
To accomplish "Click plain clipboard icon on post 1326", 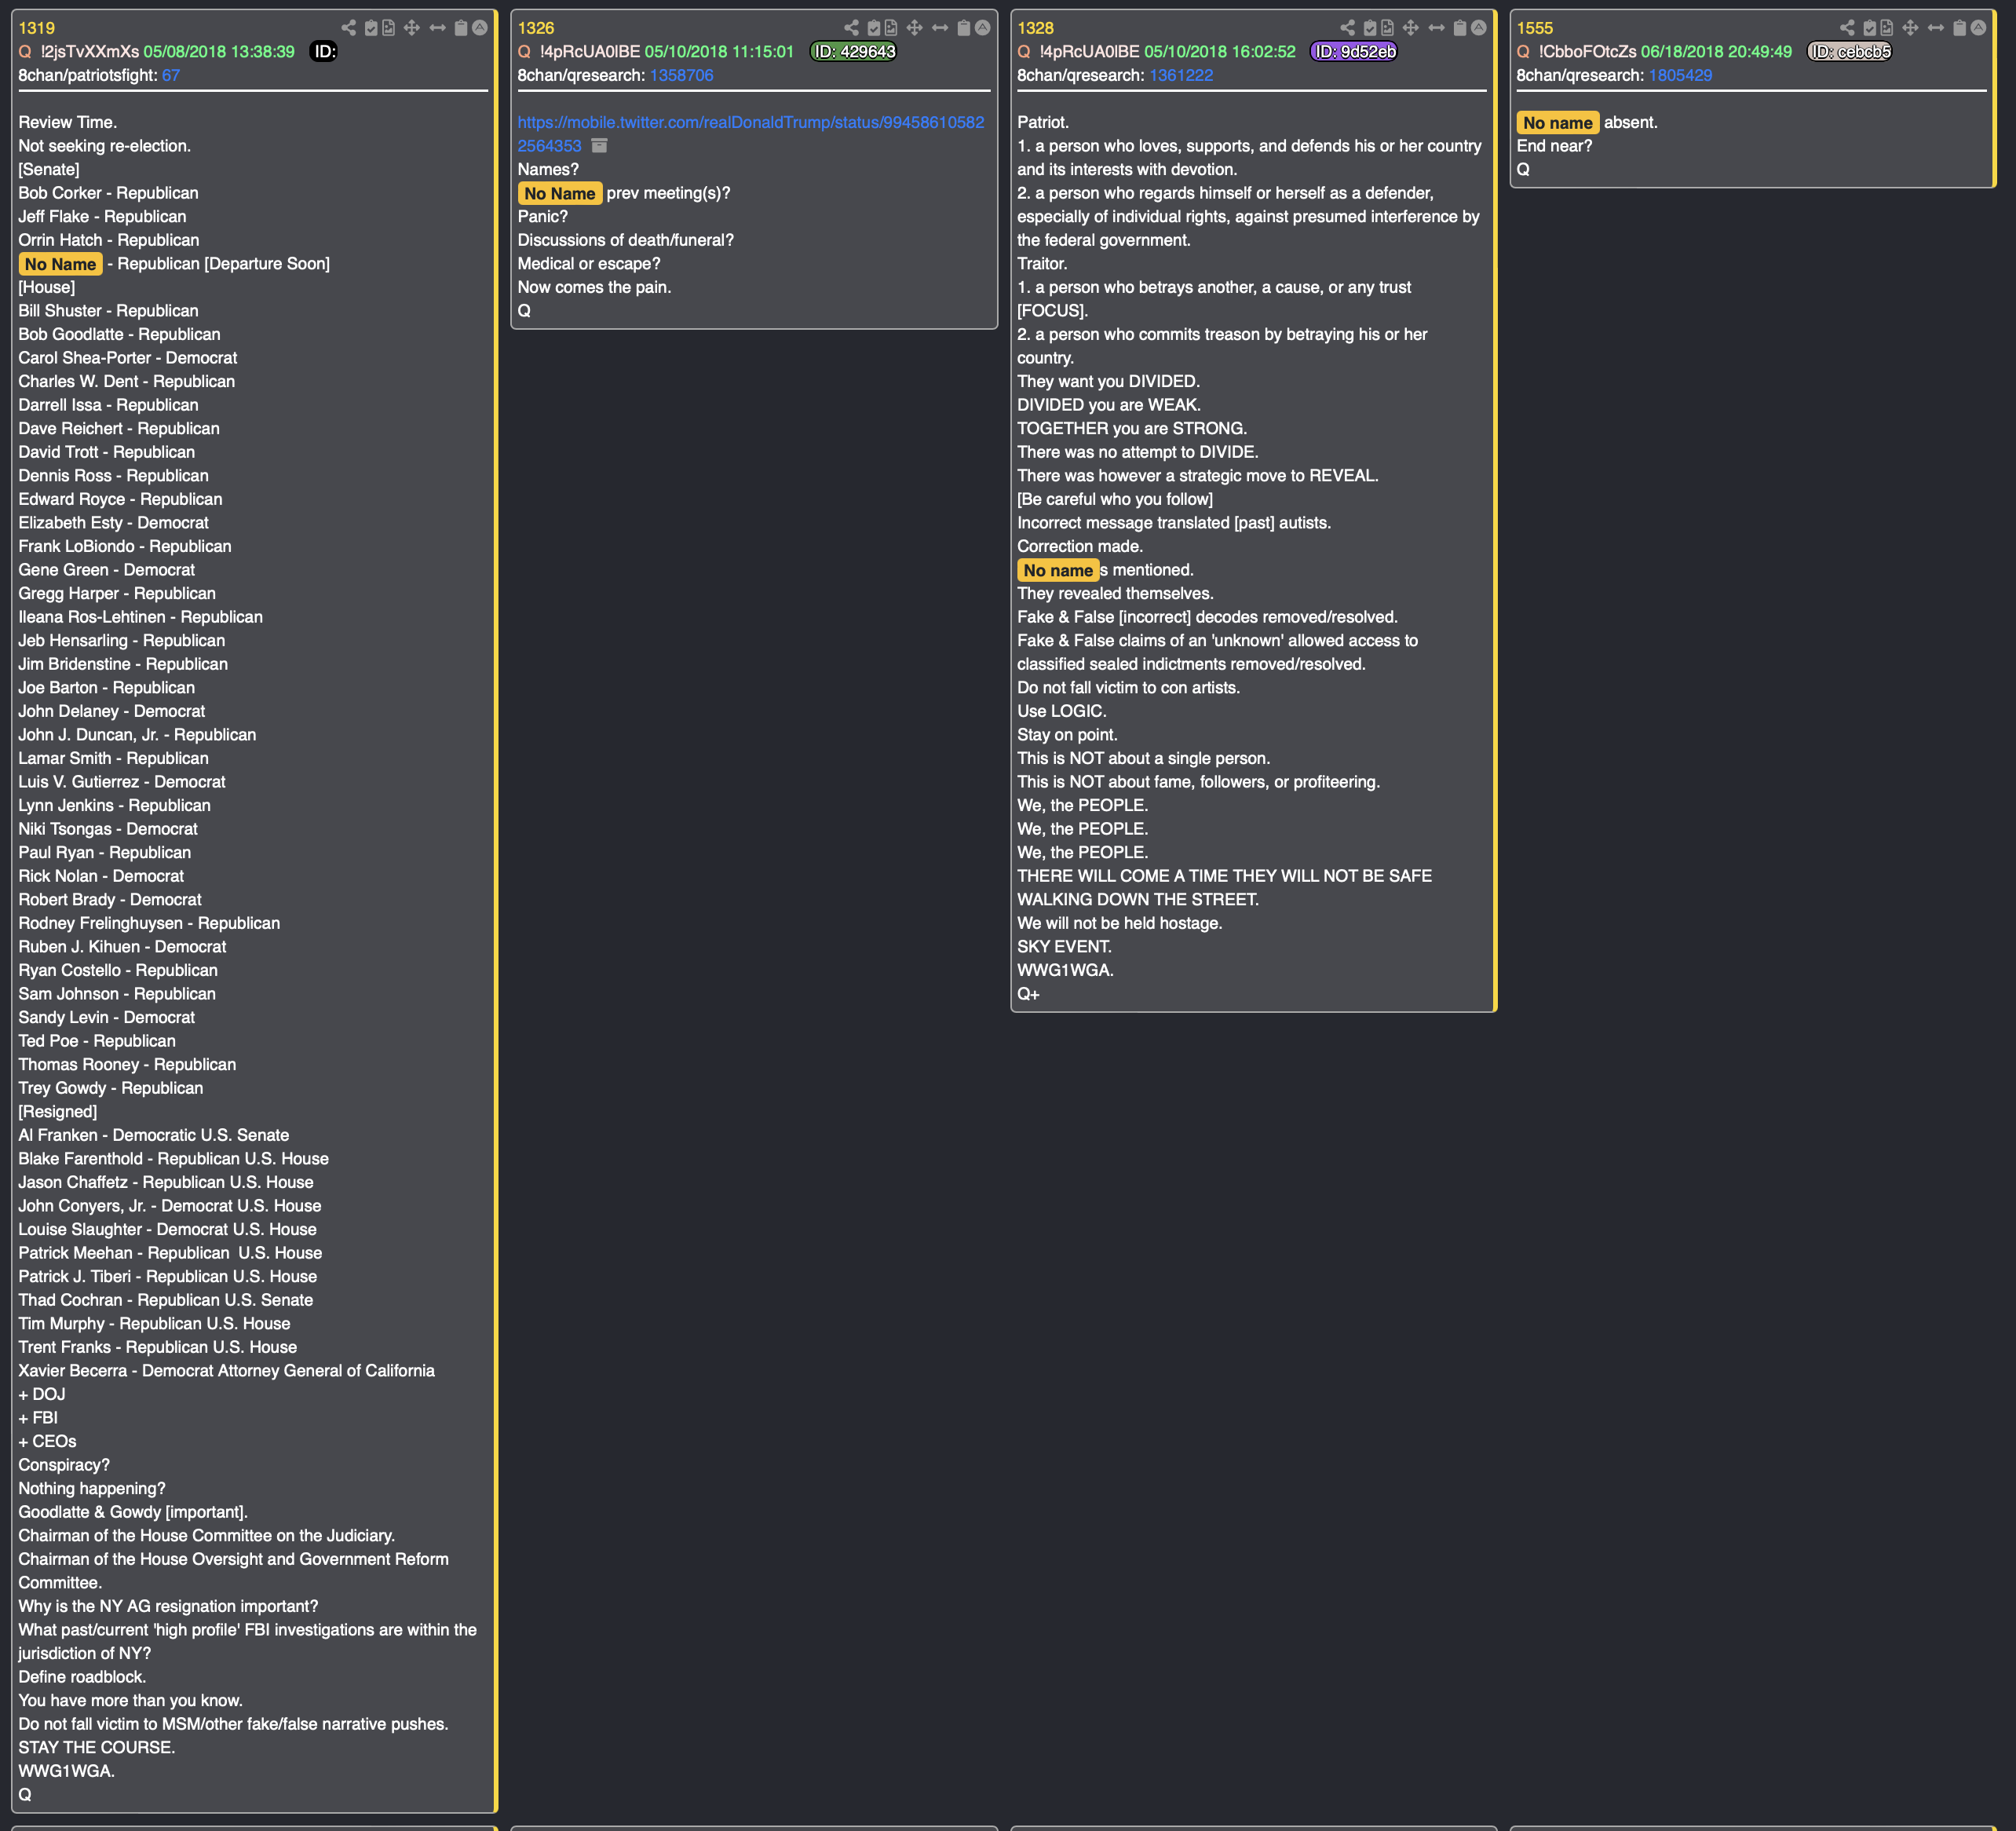I will click(964, 28).
